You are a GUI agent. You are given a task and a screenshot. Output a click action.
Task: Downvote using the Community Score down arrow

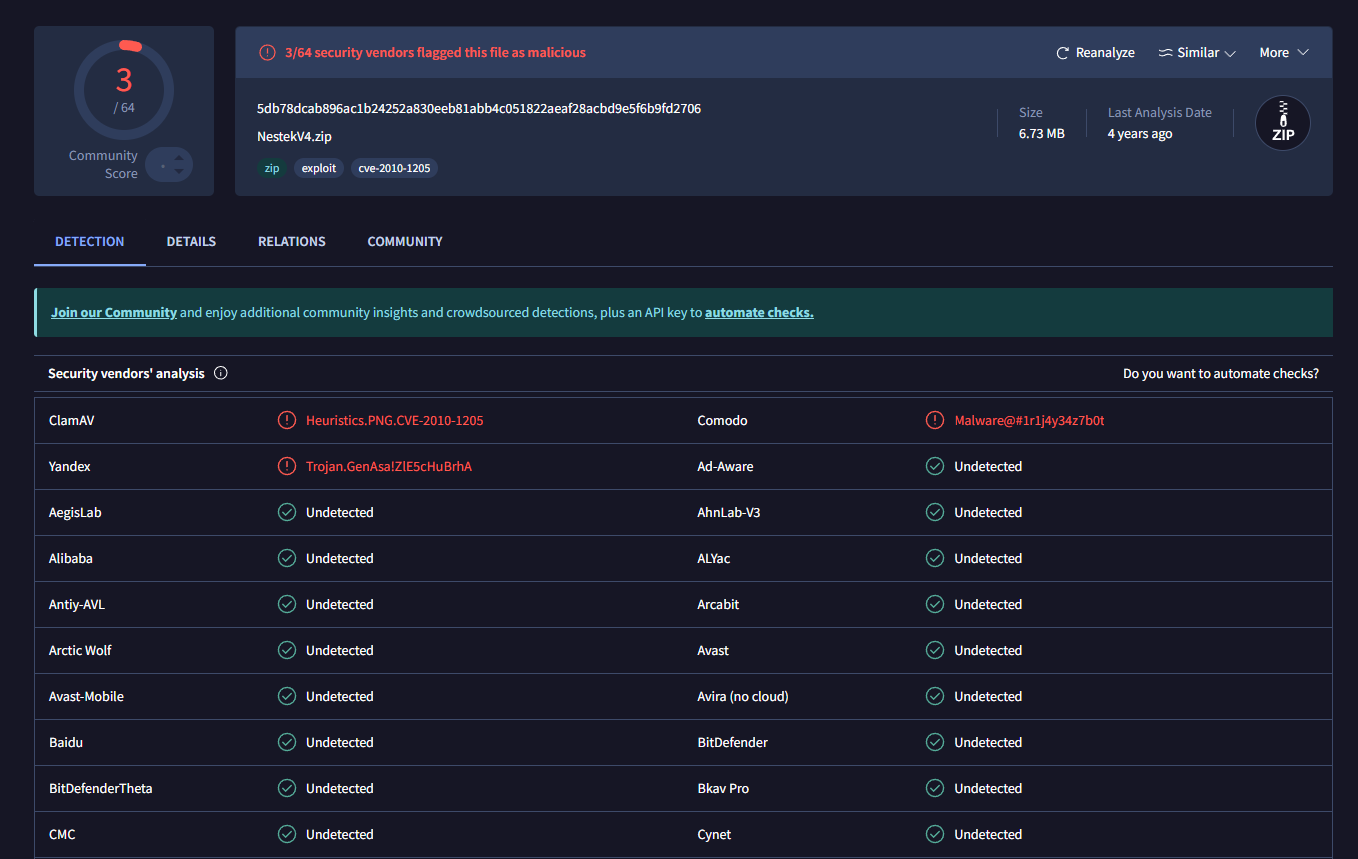pyautogui.click(x=178, y=172)
